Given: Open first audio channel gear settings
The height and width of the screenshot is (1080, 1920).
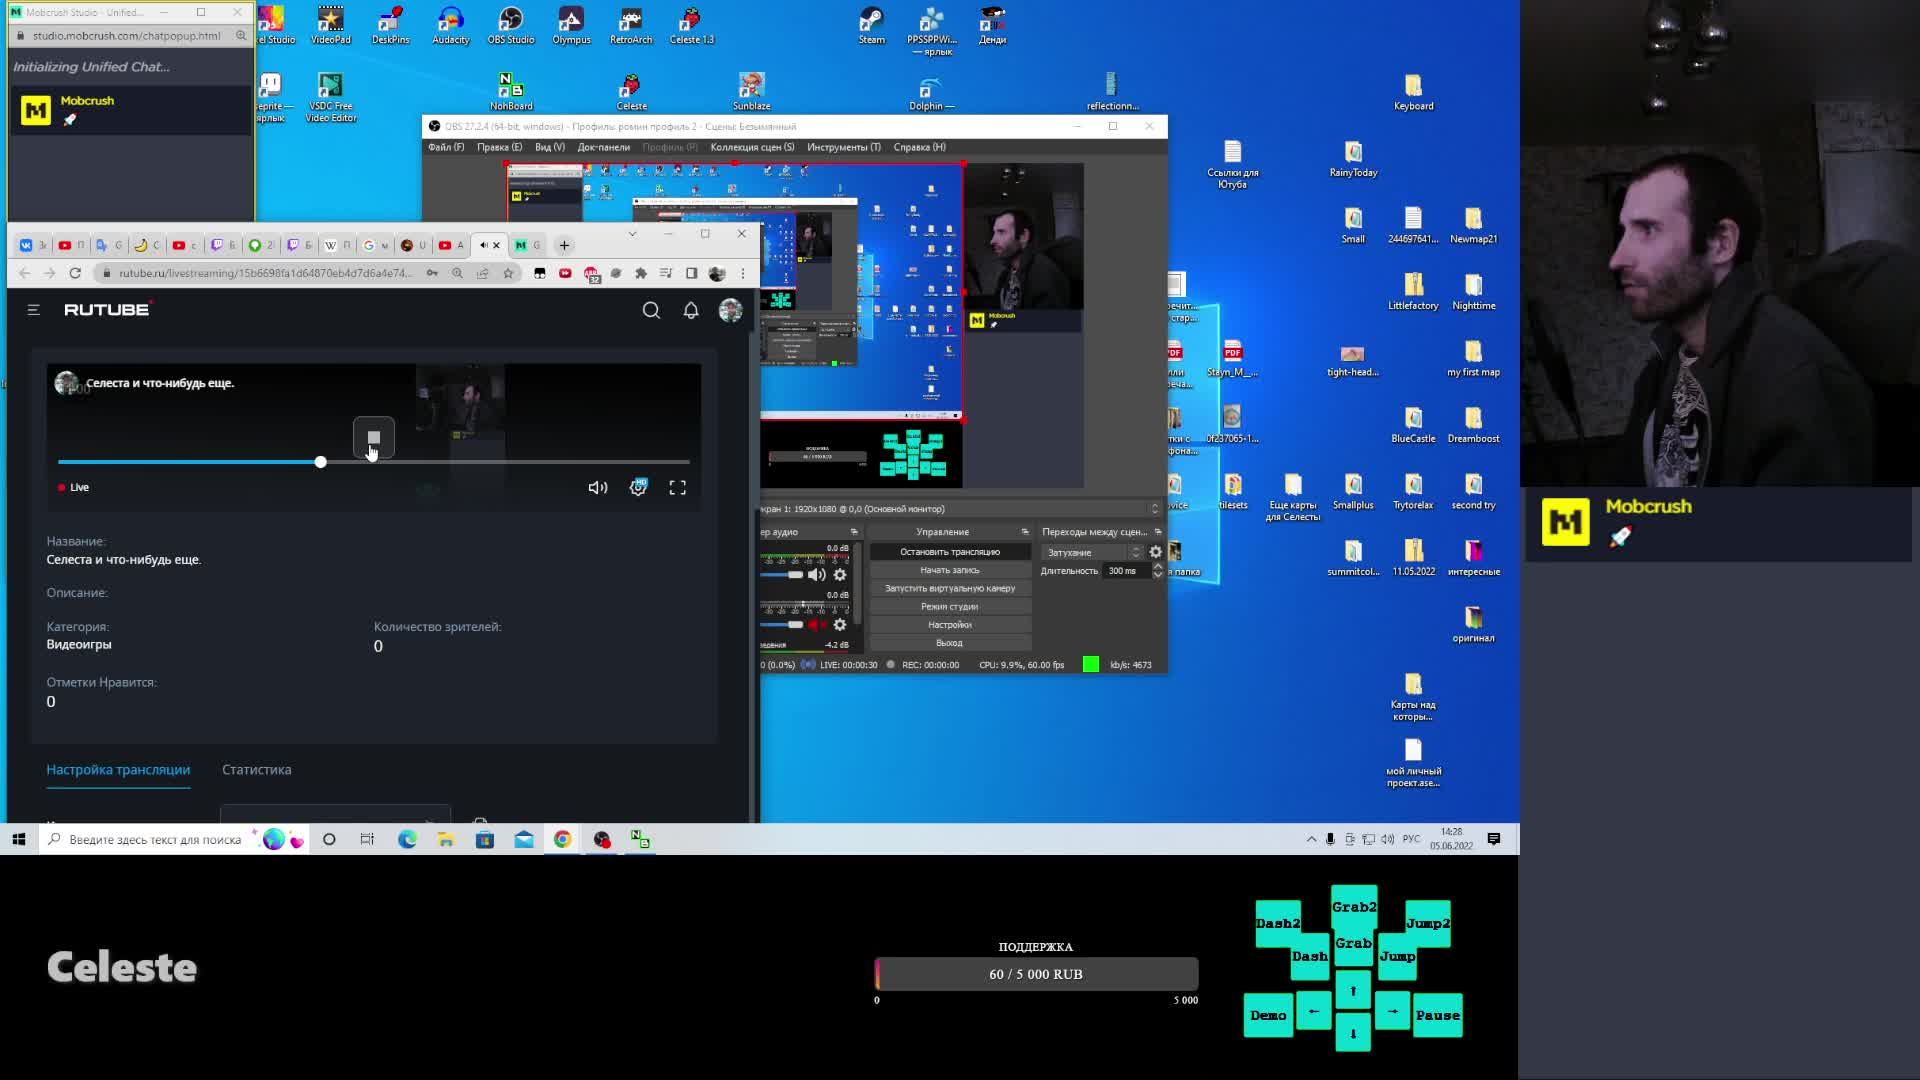Looking at the screenshot, I should pyautogui.click(x=840, y=575).
